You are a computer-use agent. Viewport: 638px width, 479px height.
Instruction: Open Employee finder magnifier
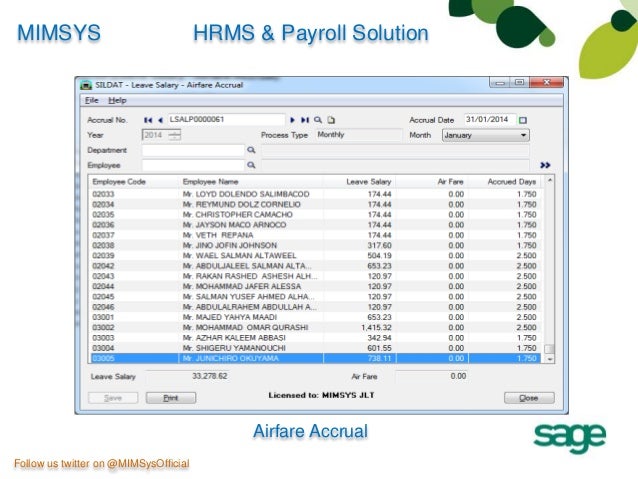pyautogui.click(x=251, y=165)
